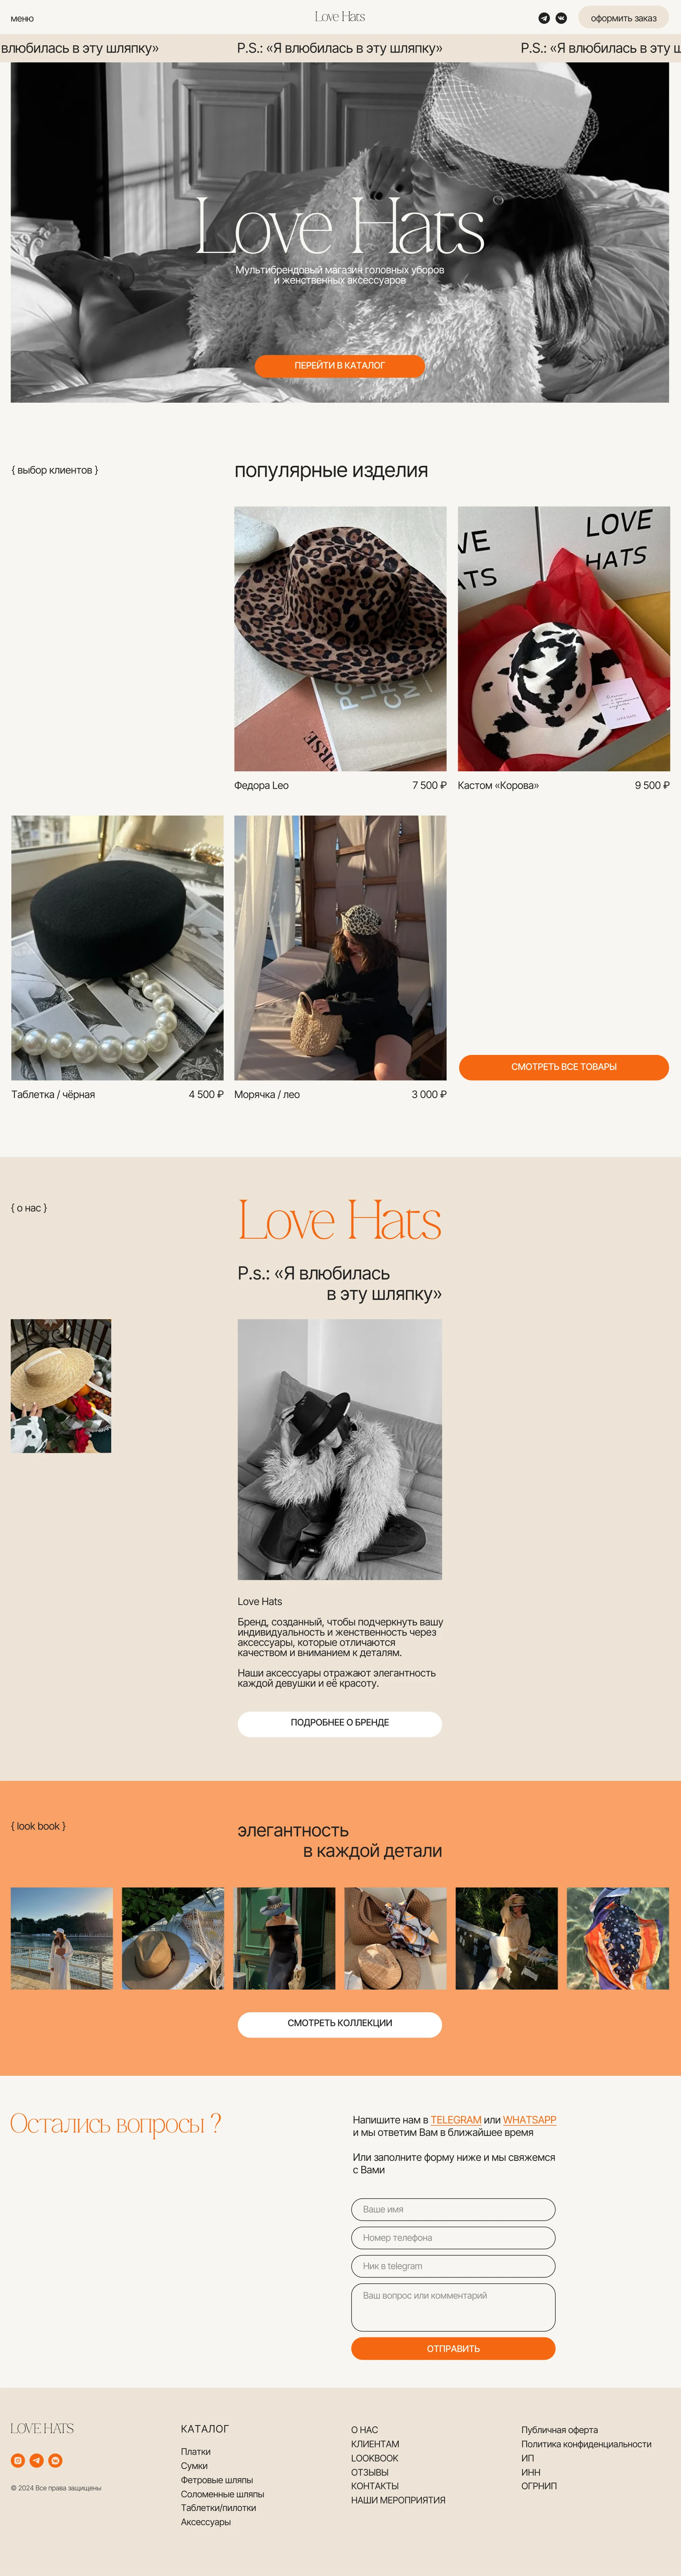
Task: Open the orange VK icon in footer
Action: pyautogui.click(x=55, y=2460)
